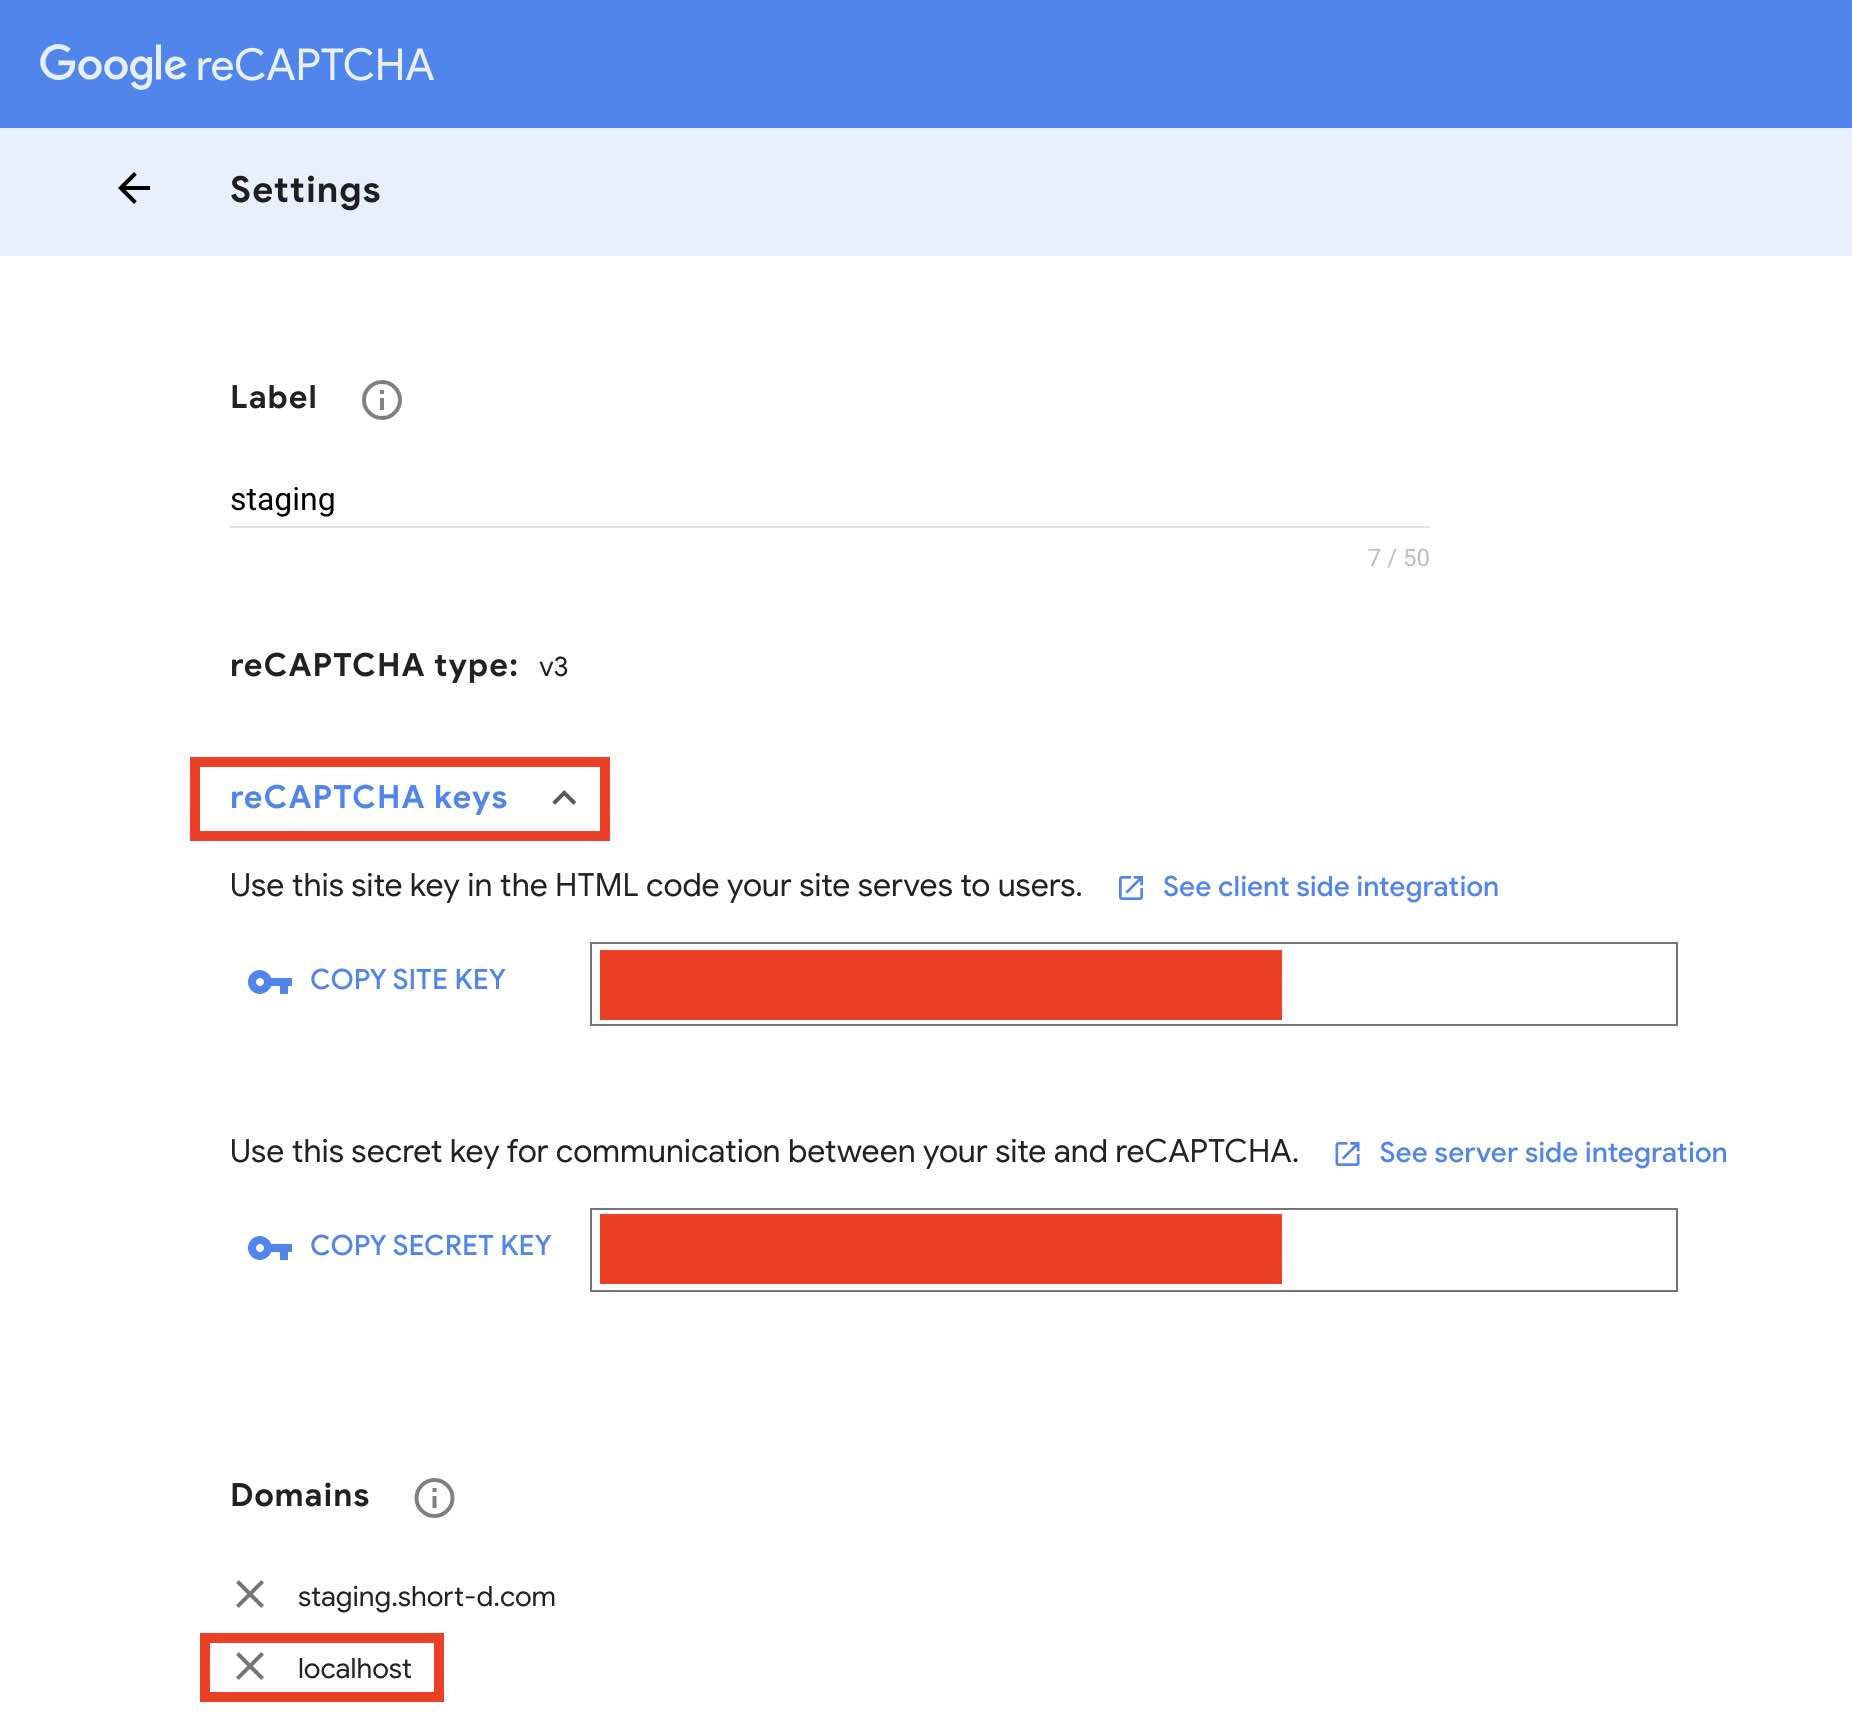
Task: Click the 7 / 50 character counter
Action: click(1398, 558)
